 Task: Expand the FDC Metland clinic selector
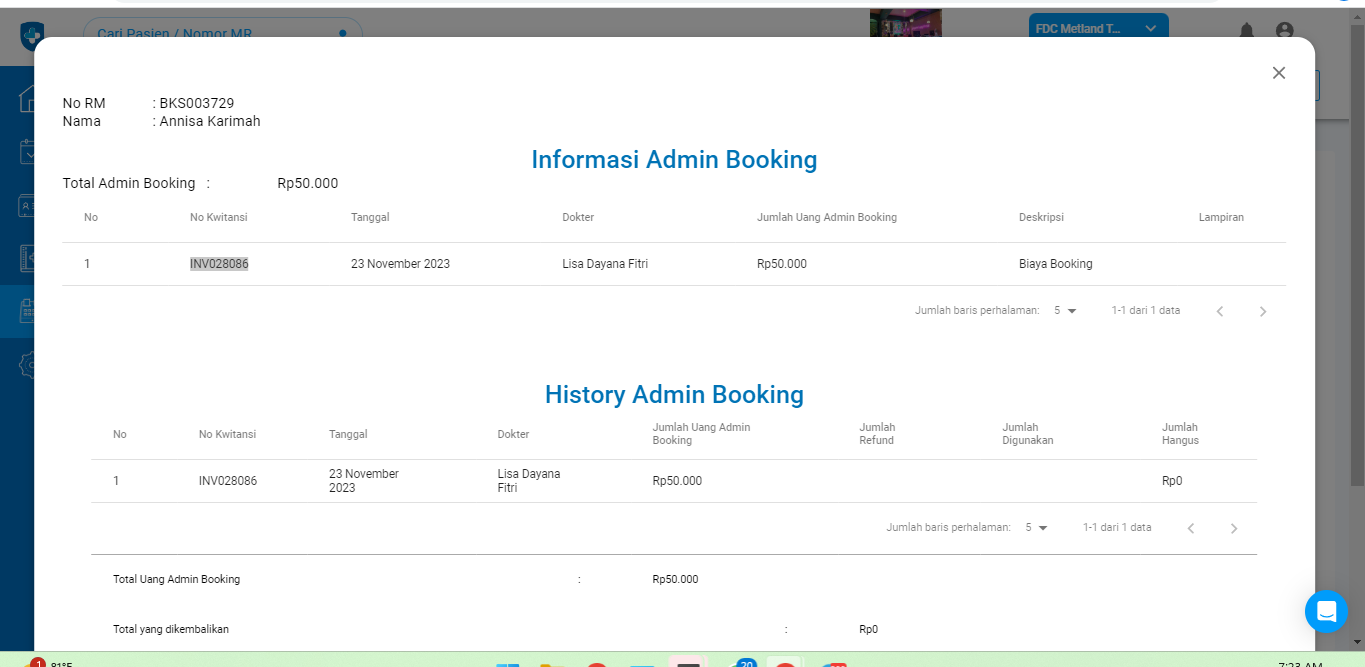(x=1098, y=28)
